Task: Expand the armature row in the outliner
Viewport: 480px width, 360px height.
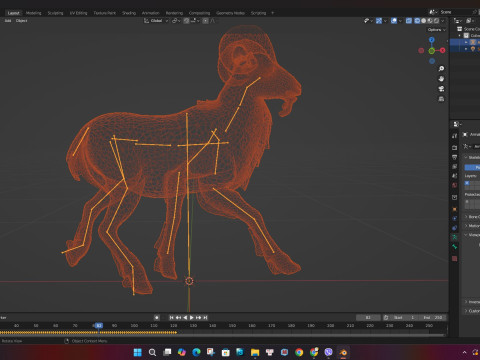Action: point(466,42)
